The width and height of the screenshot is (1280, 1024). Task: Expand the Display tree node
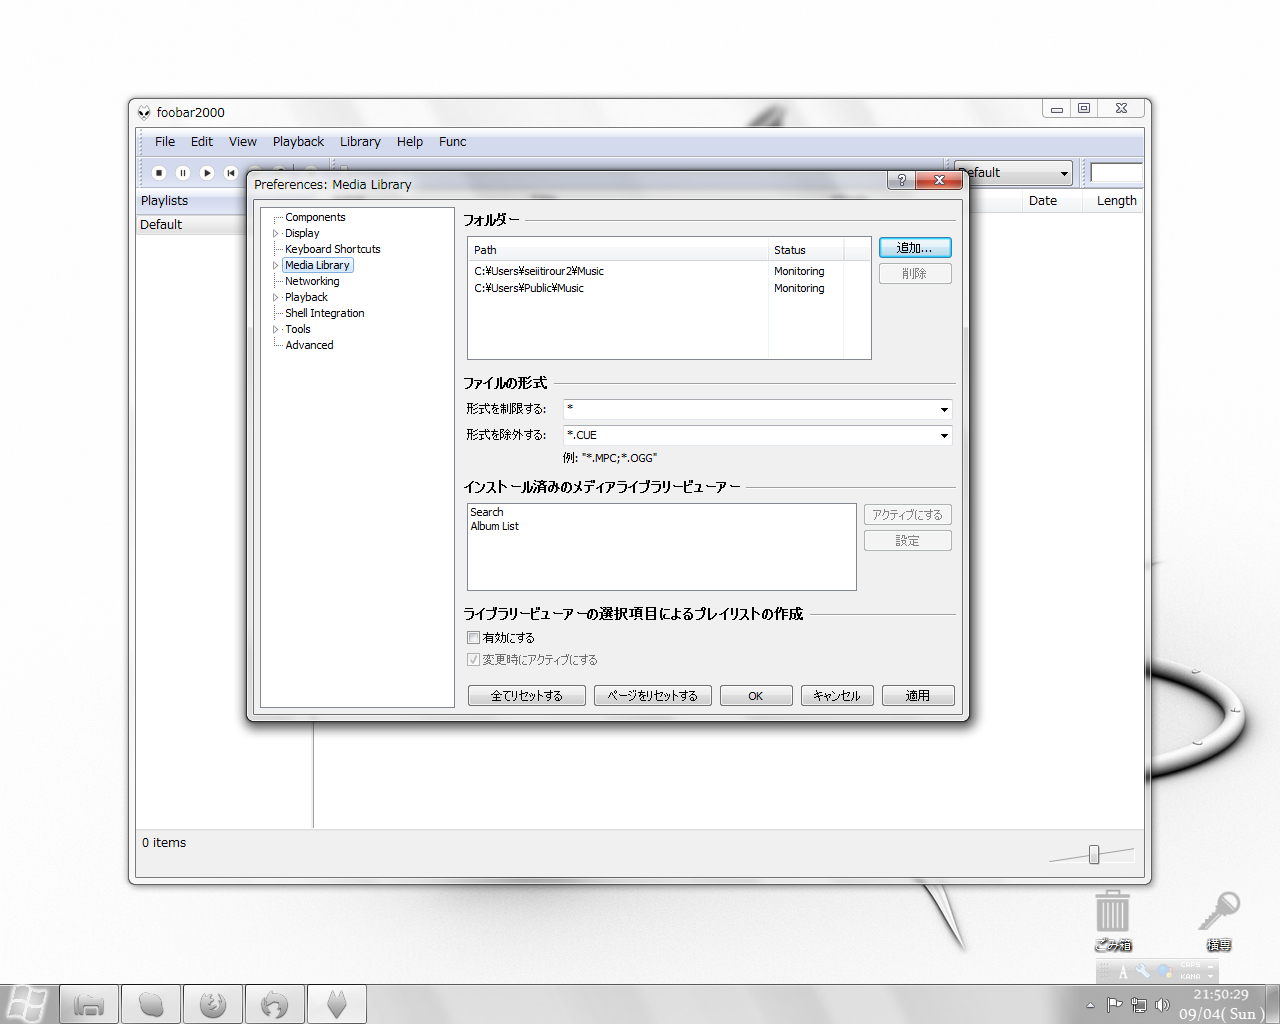(276, 233)
